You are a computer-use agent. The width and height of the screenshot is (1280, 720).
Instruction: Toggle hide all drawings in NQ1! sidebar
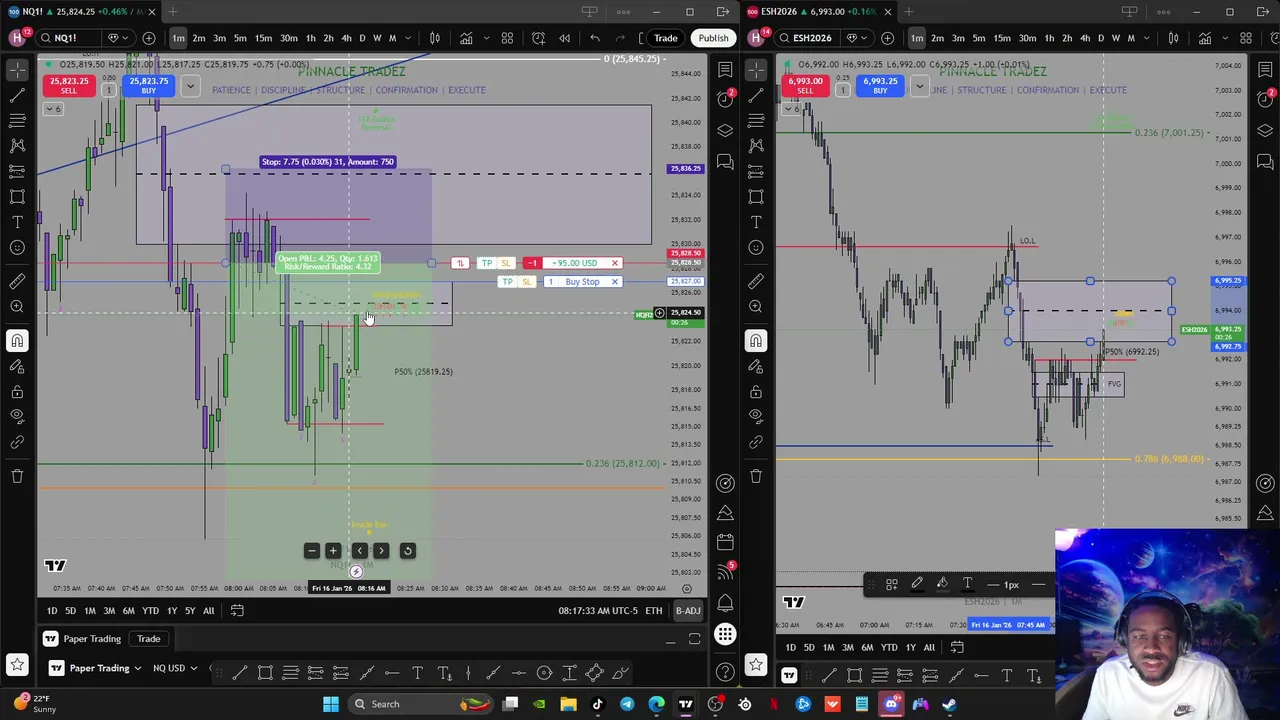tap(17, 417)
